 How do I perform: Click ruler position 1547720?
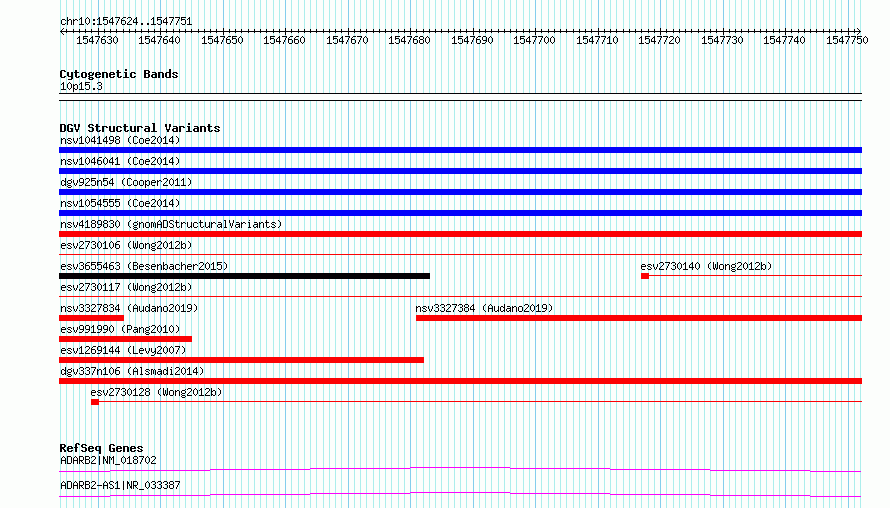(659, 40)
